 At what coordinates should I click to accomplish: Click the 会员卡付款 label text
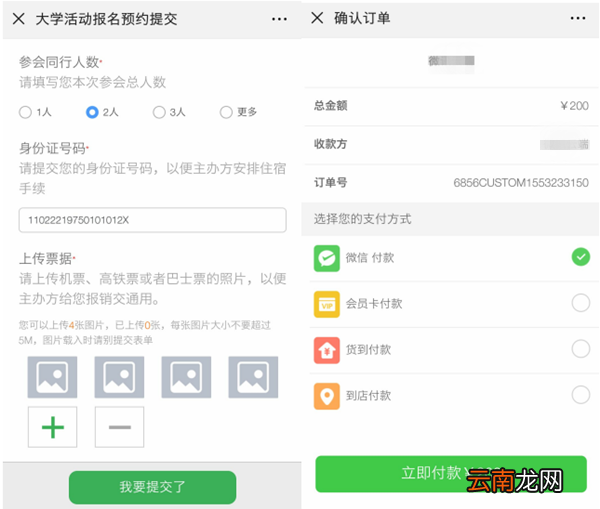[x=374, y=304]
